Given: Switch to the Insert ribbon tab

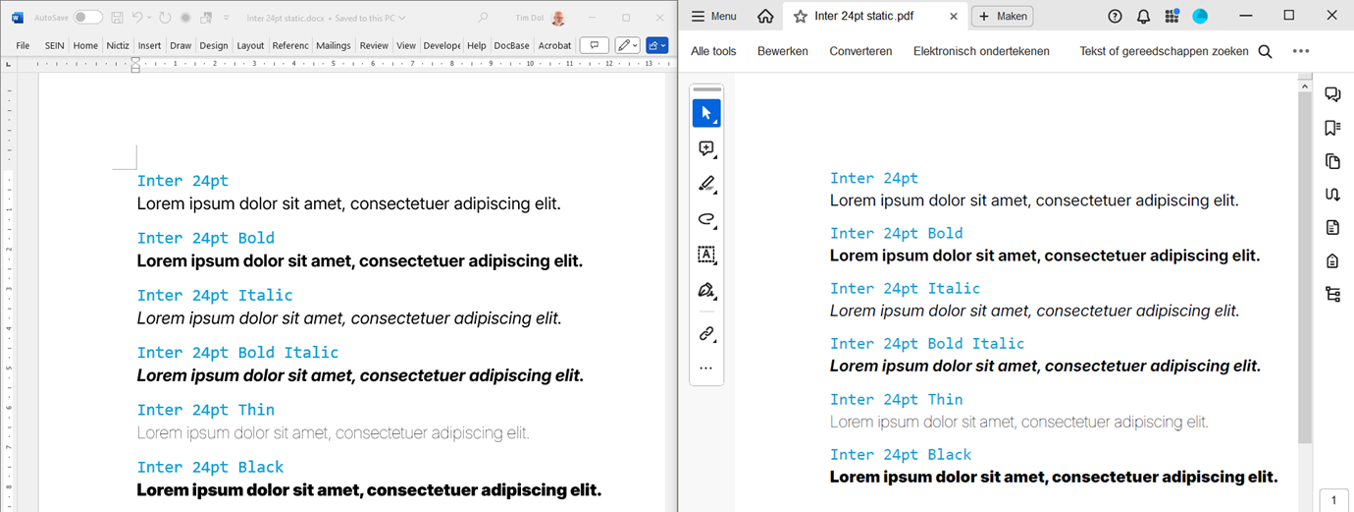Looking at the screenshot, I should coord(149,45).
